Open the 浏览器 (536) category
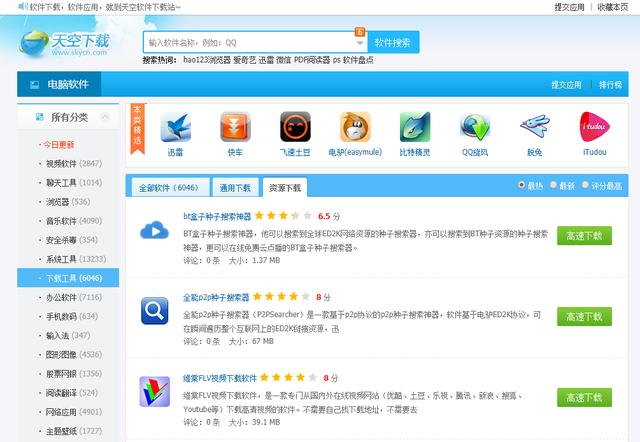 [68, 202]
